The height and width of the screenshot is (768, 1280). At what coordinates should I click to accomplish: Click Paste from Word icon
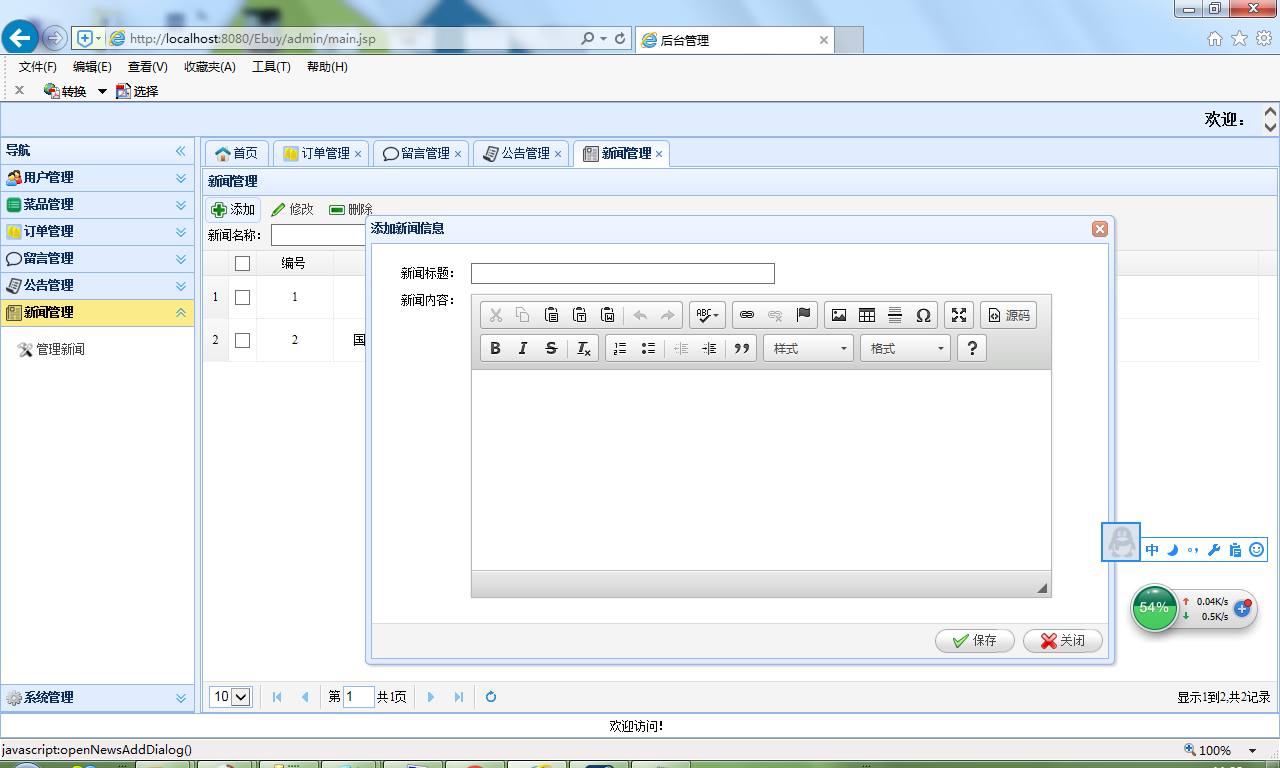click(607, 315)
